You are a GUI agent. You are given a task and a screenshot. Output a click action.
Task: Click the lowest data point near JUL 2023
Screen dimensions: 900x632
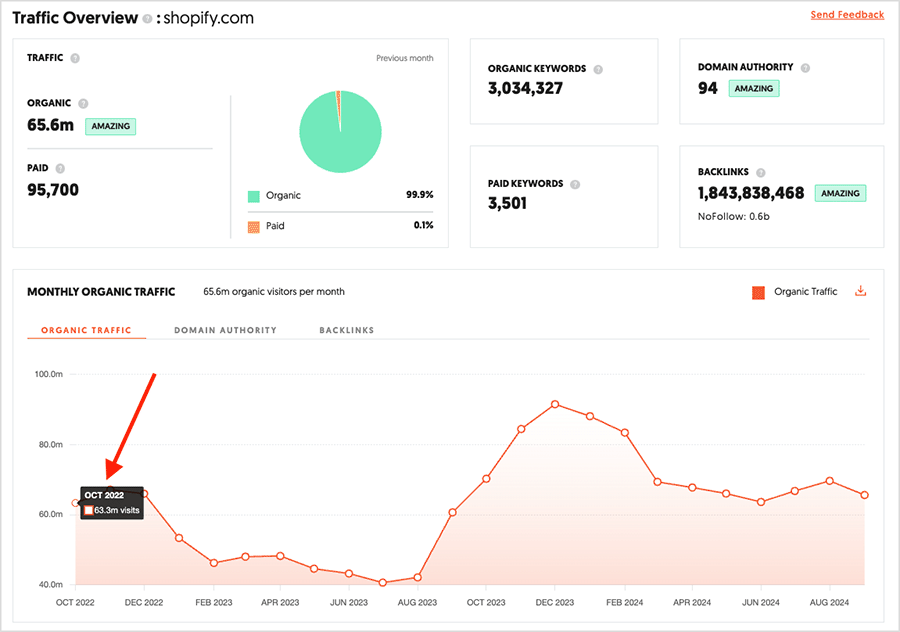[x=383, y=583]
